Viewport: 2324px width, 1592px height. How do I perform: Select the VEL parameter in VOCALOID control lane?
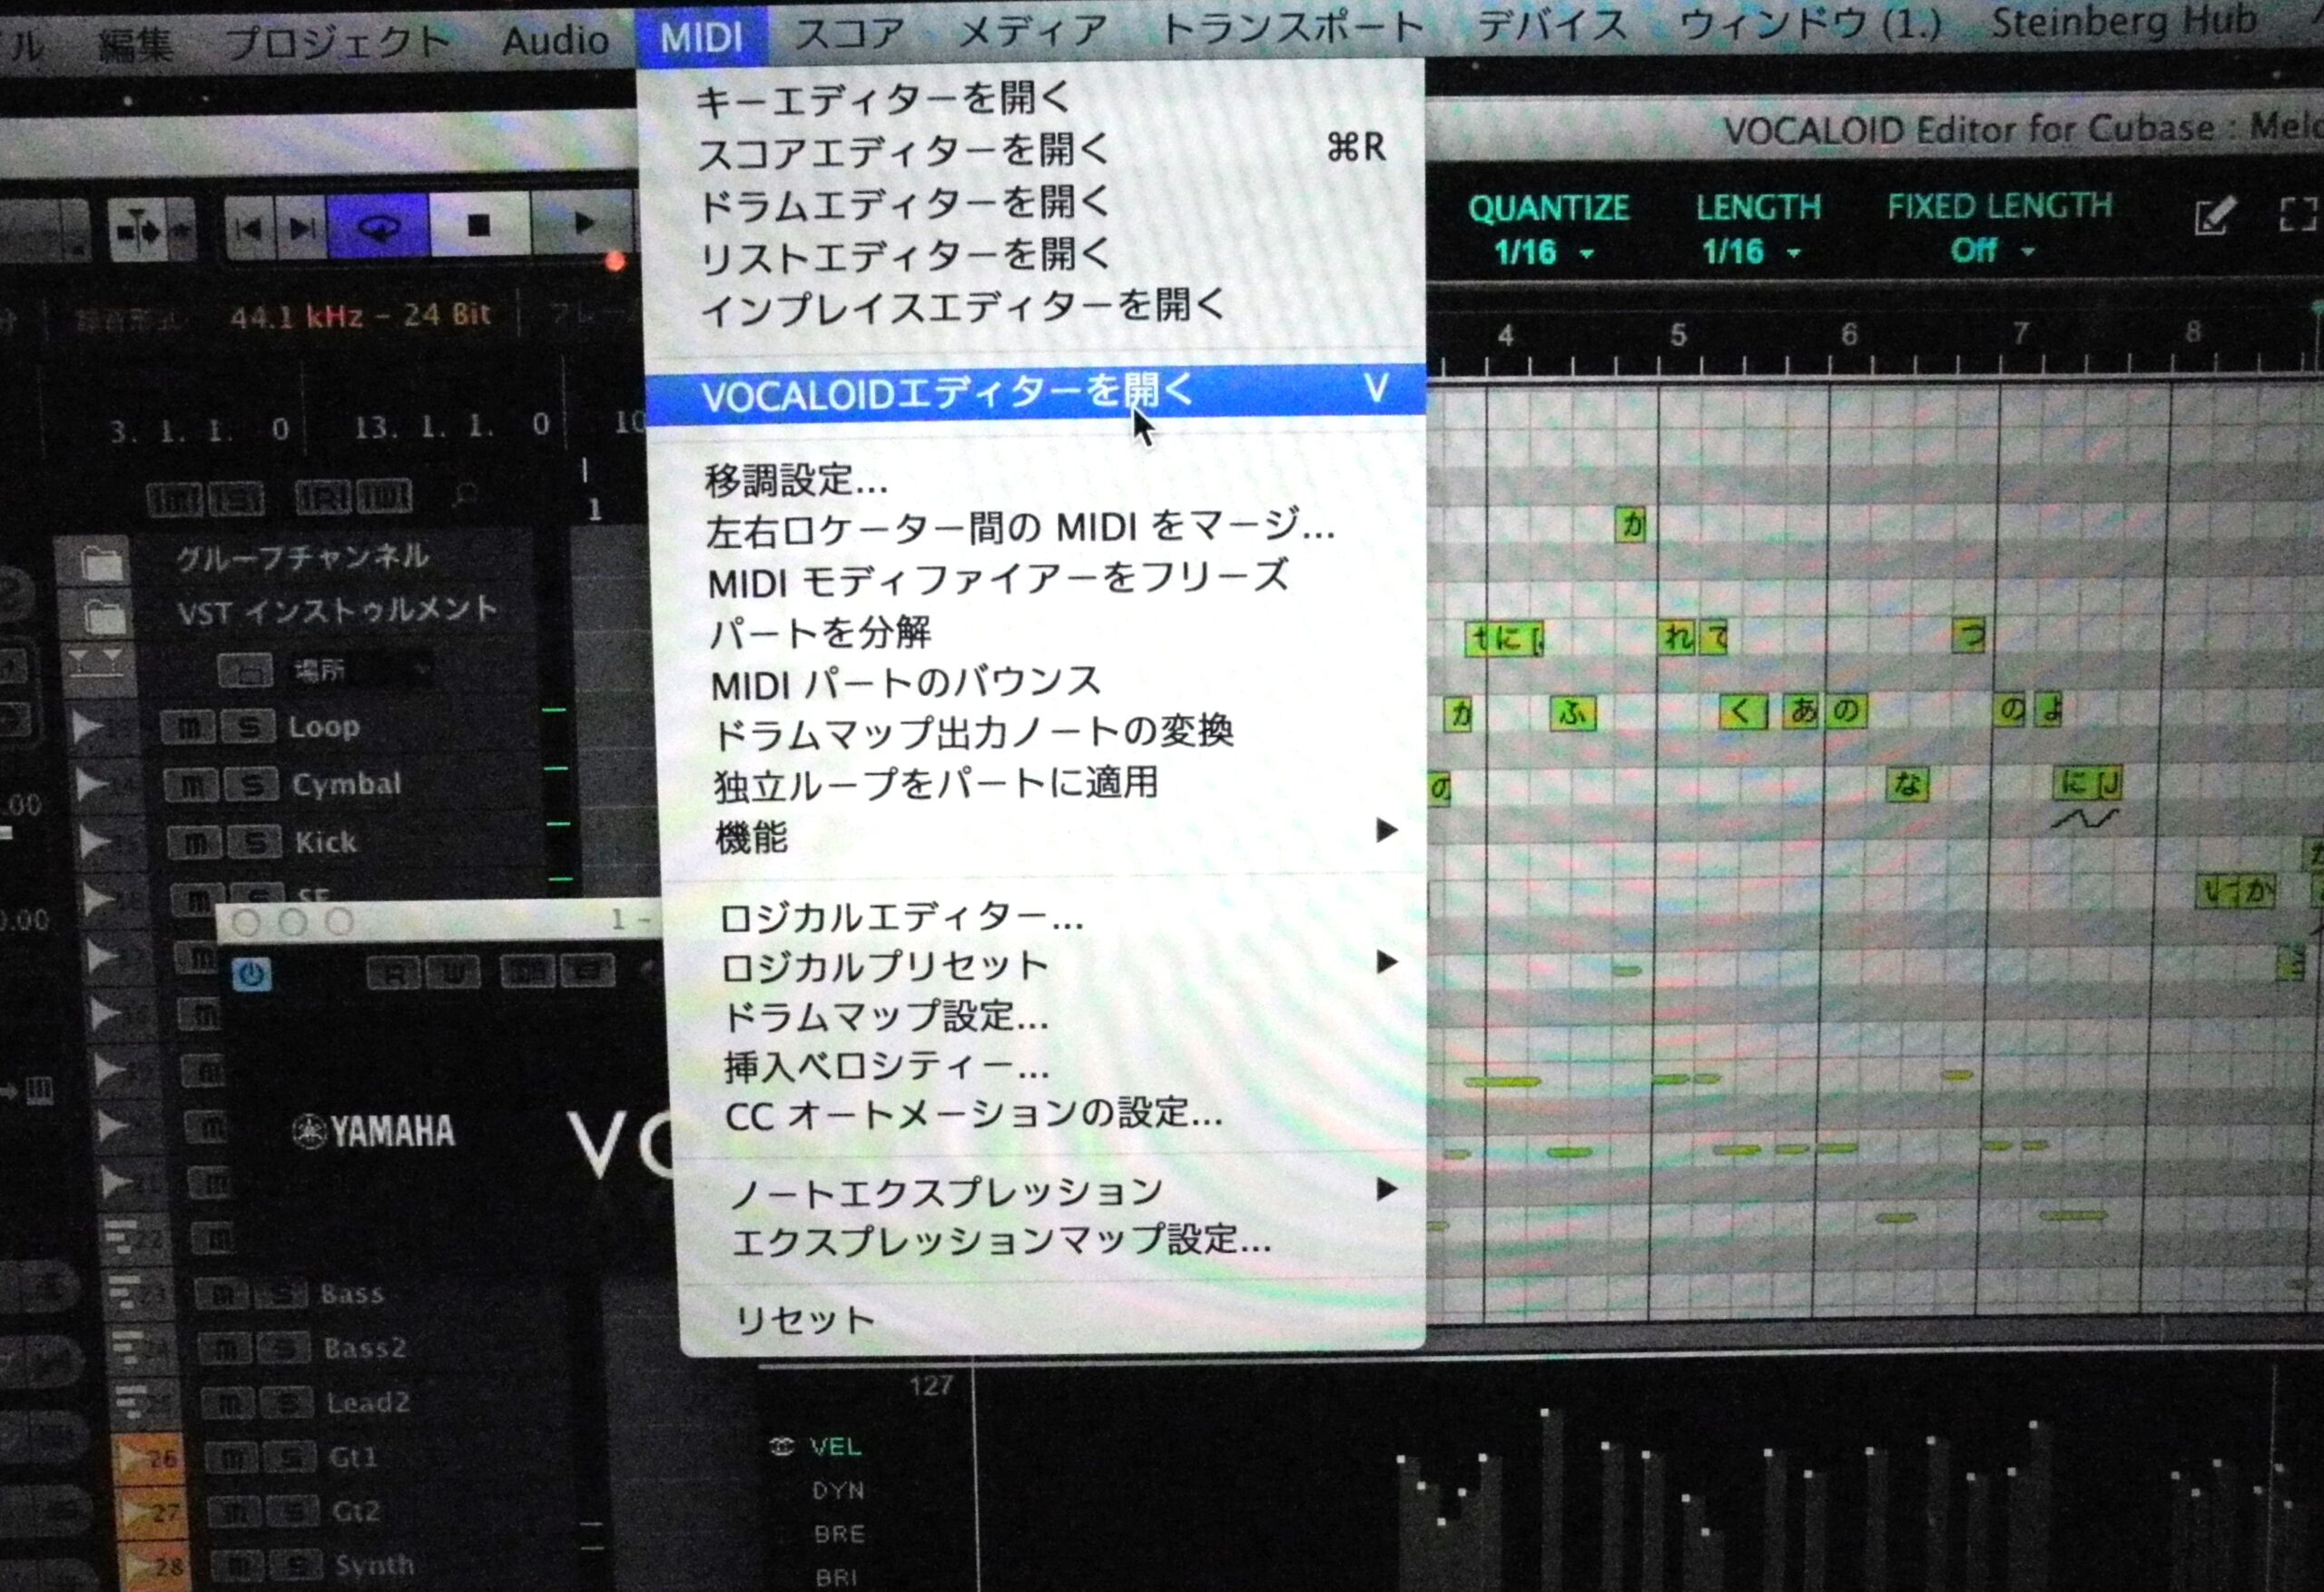click(x=834, y=1447)
